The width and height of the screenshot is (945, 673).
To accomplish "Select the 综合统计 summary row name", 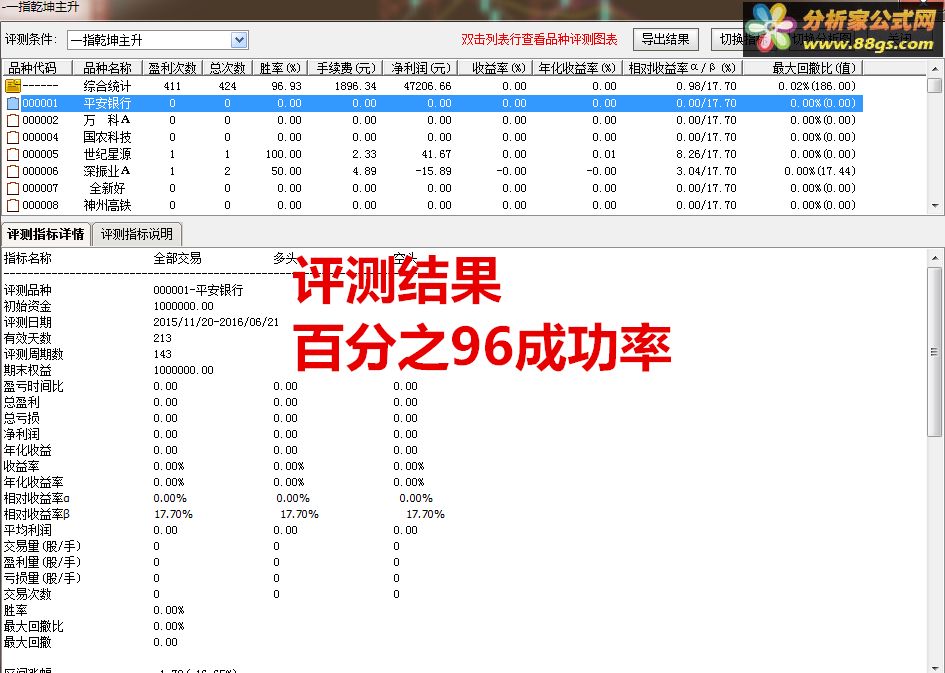I will [x=107, y=86].
